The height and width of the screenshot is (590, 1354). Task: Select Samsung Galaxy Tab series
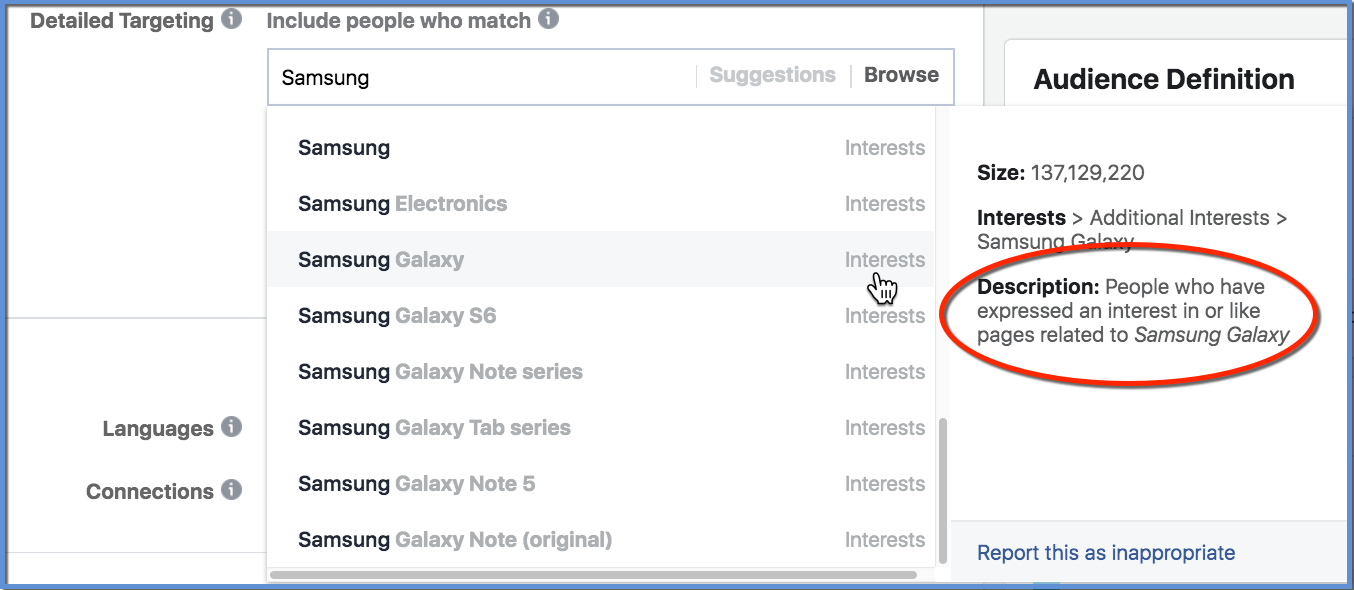[601, 428]
